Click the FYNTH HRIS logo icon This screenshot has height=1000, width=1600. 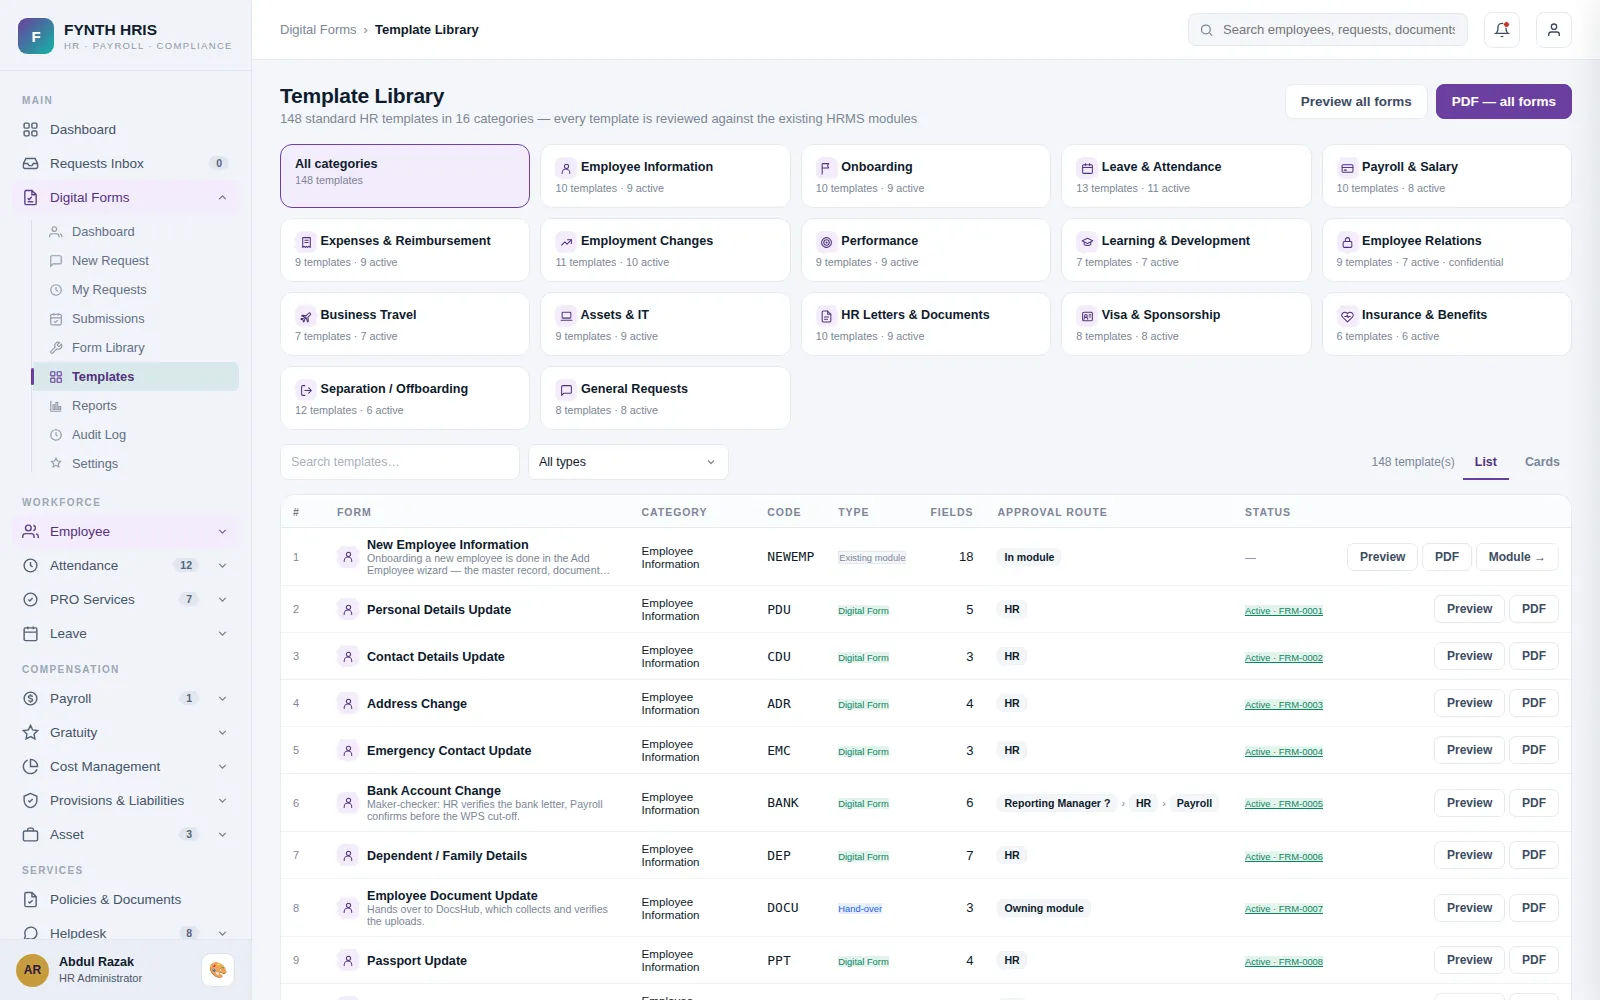pyautogui.click(x=36, y=36)
